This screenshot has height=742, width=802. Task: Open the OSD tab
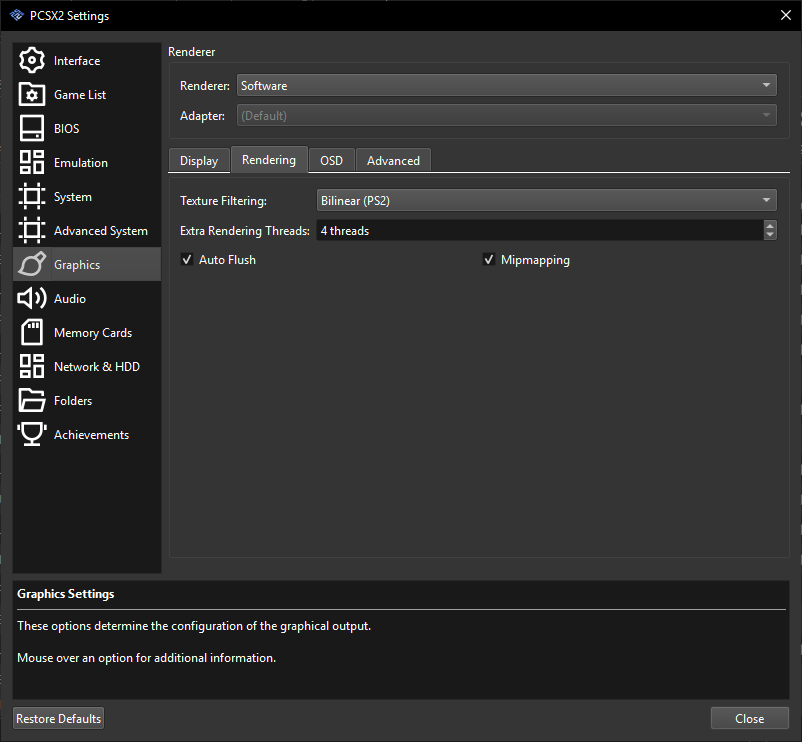(331, 160)
